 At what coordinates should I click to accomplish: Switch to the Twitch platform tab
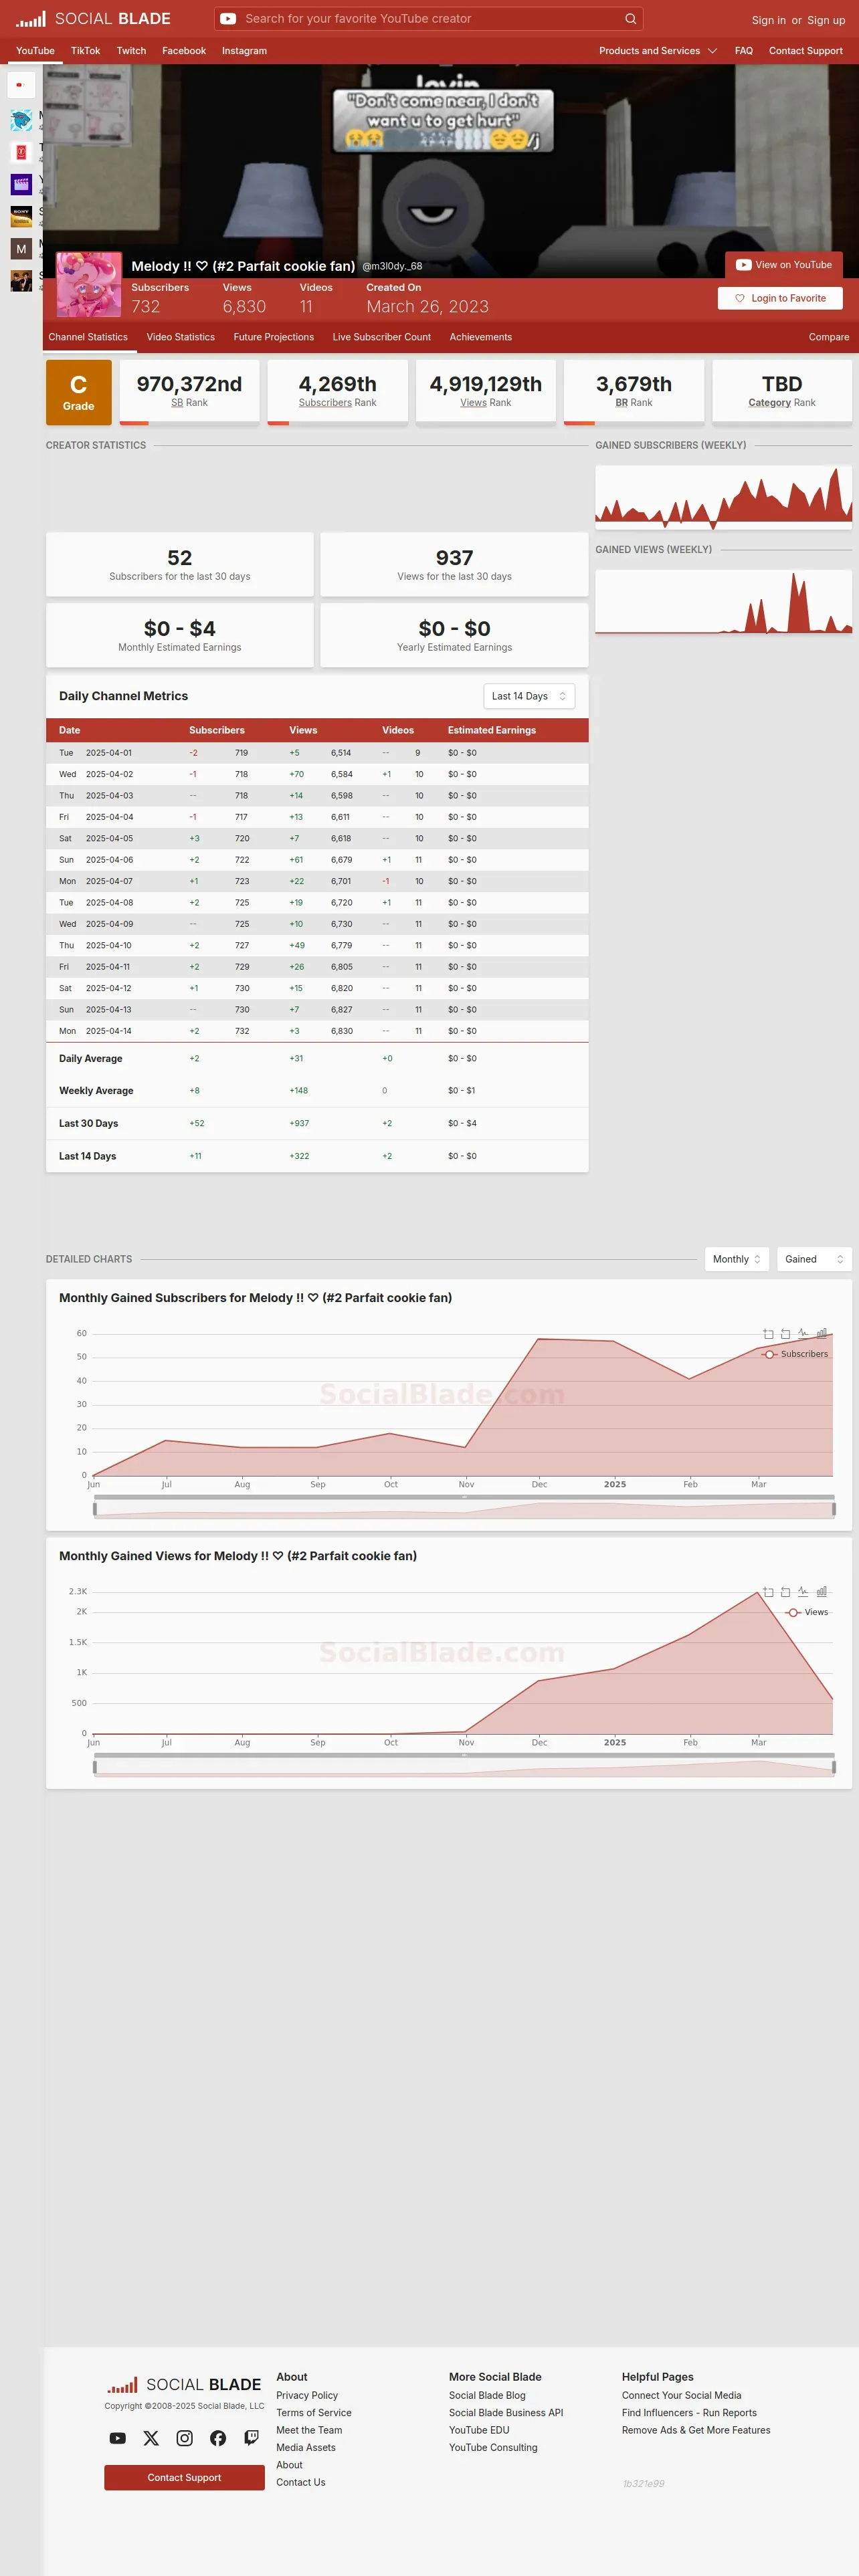(131, 51)
